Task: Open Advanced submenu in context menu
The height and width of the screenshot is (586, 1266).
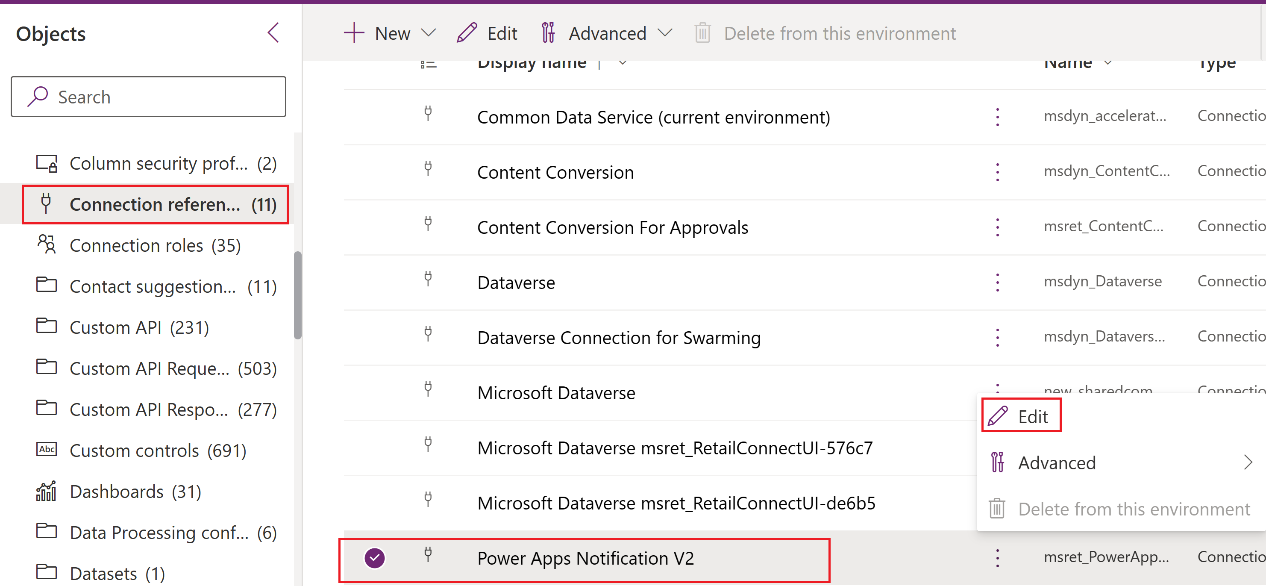Action: click(x=1121, y=462)
